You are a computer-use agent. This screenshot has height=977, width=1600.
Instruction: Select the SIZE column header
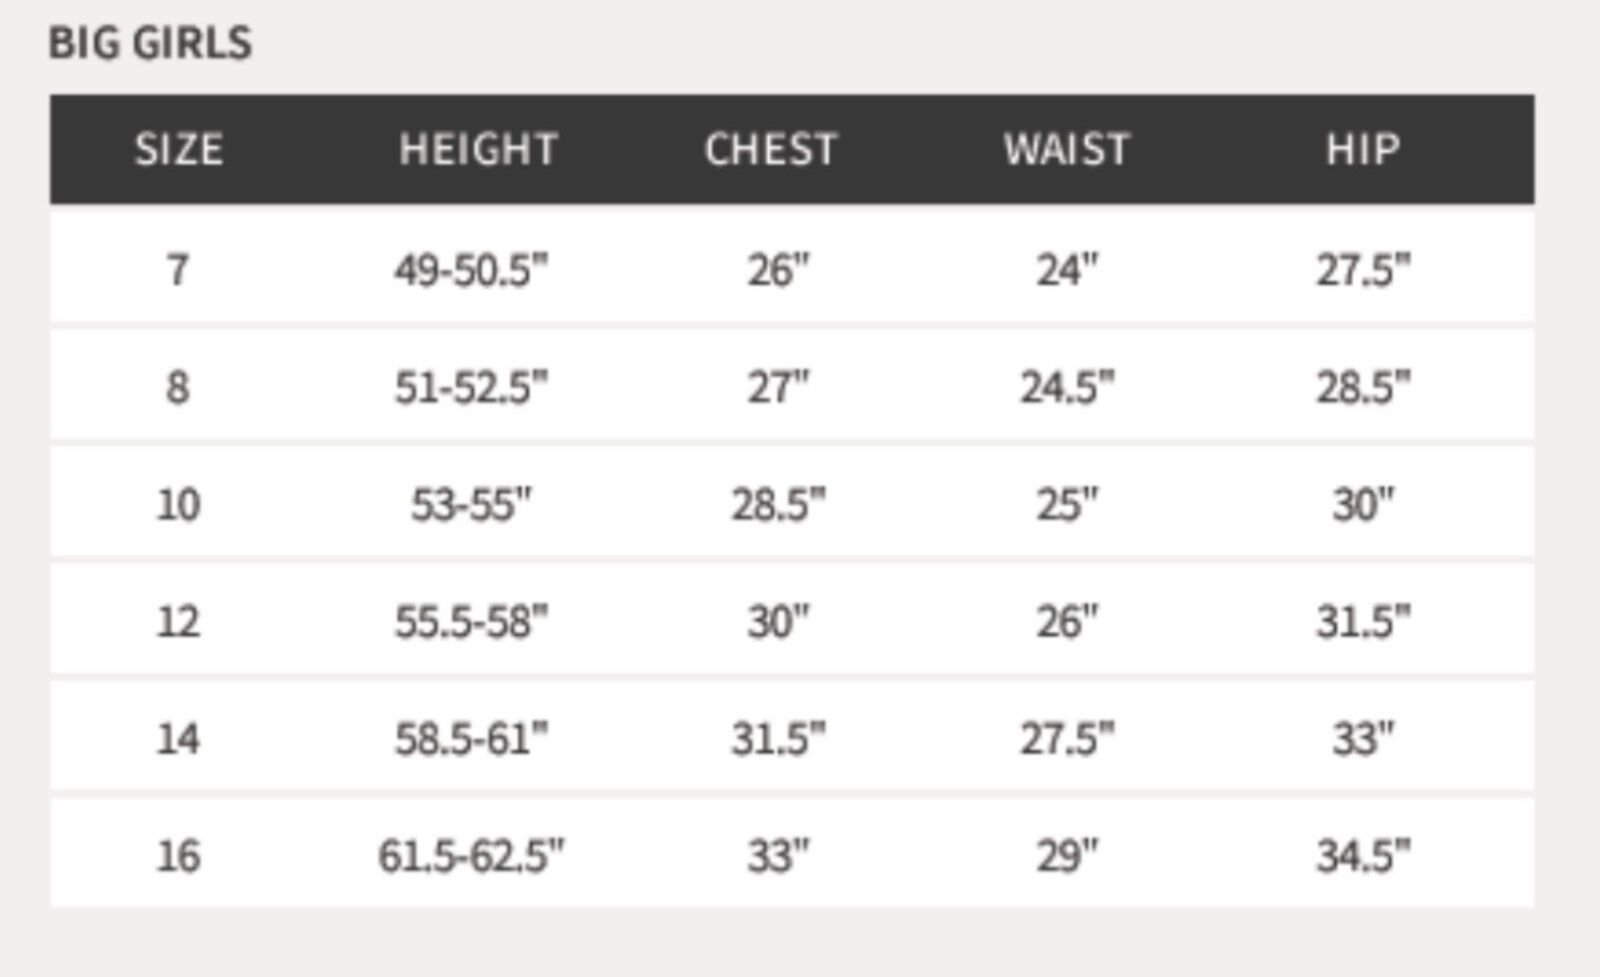tap(179, 150)
